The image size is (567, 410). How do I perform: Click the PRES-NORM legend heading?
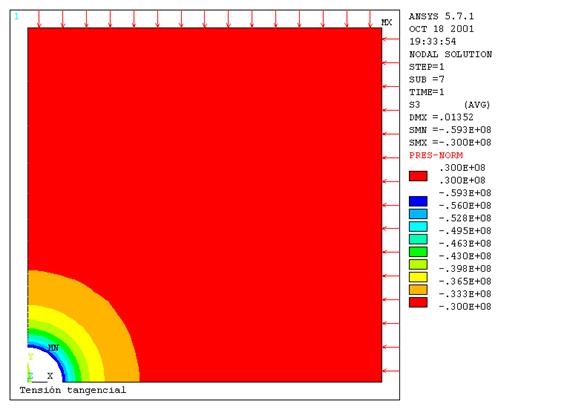pyautogui.click(x=436, y=155)
